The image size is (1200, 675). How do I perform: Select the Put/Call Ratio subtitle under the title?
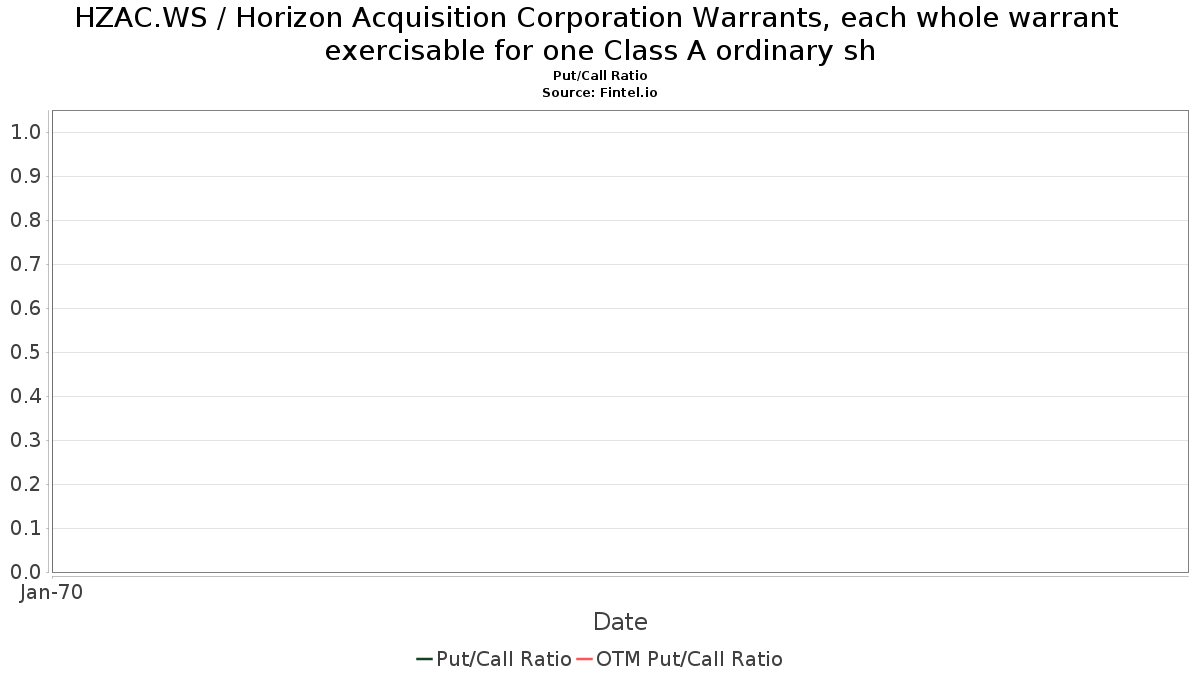[x=600, y=76]
